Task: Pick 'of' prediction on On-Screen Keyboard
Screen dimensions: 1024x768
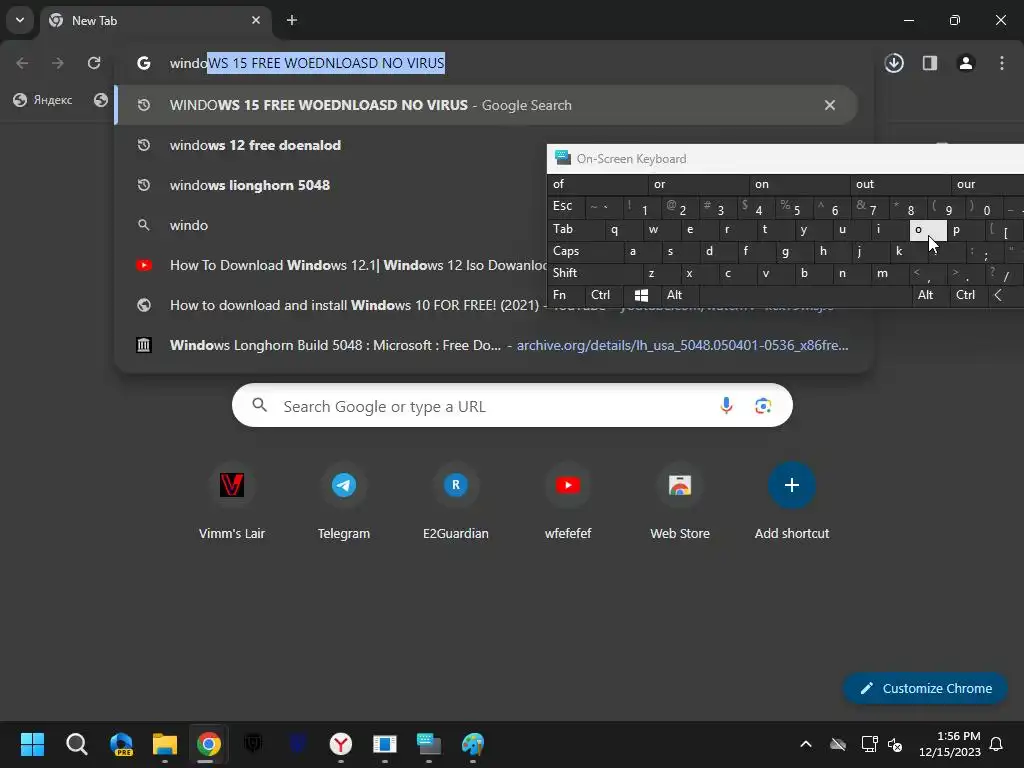Action: [598, 184]
